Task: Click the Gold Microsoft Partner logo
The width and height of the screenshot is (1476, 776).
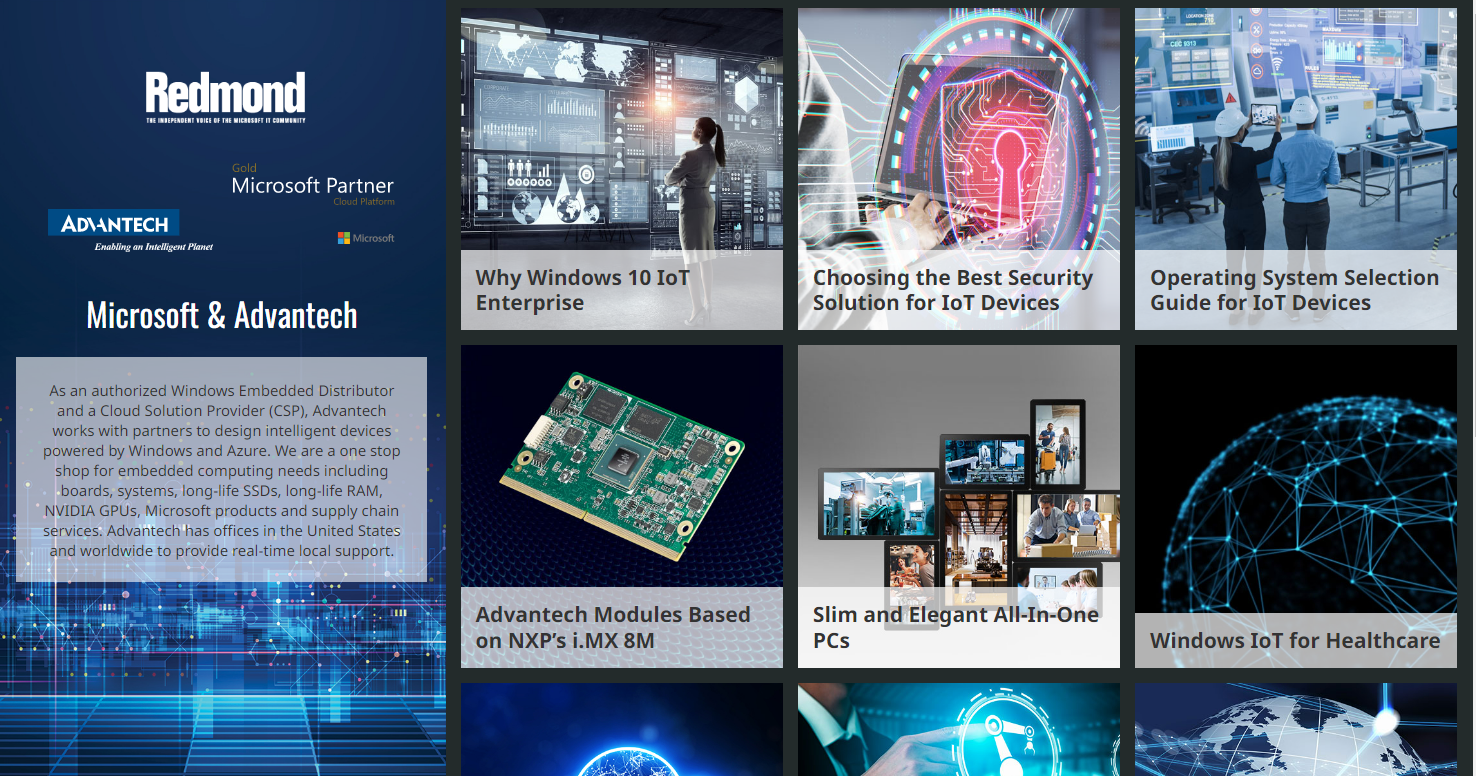Action: coord(313,185)
